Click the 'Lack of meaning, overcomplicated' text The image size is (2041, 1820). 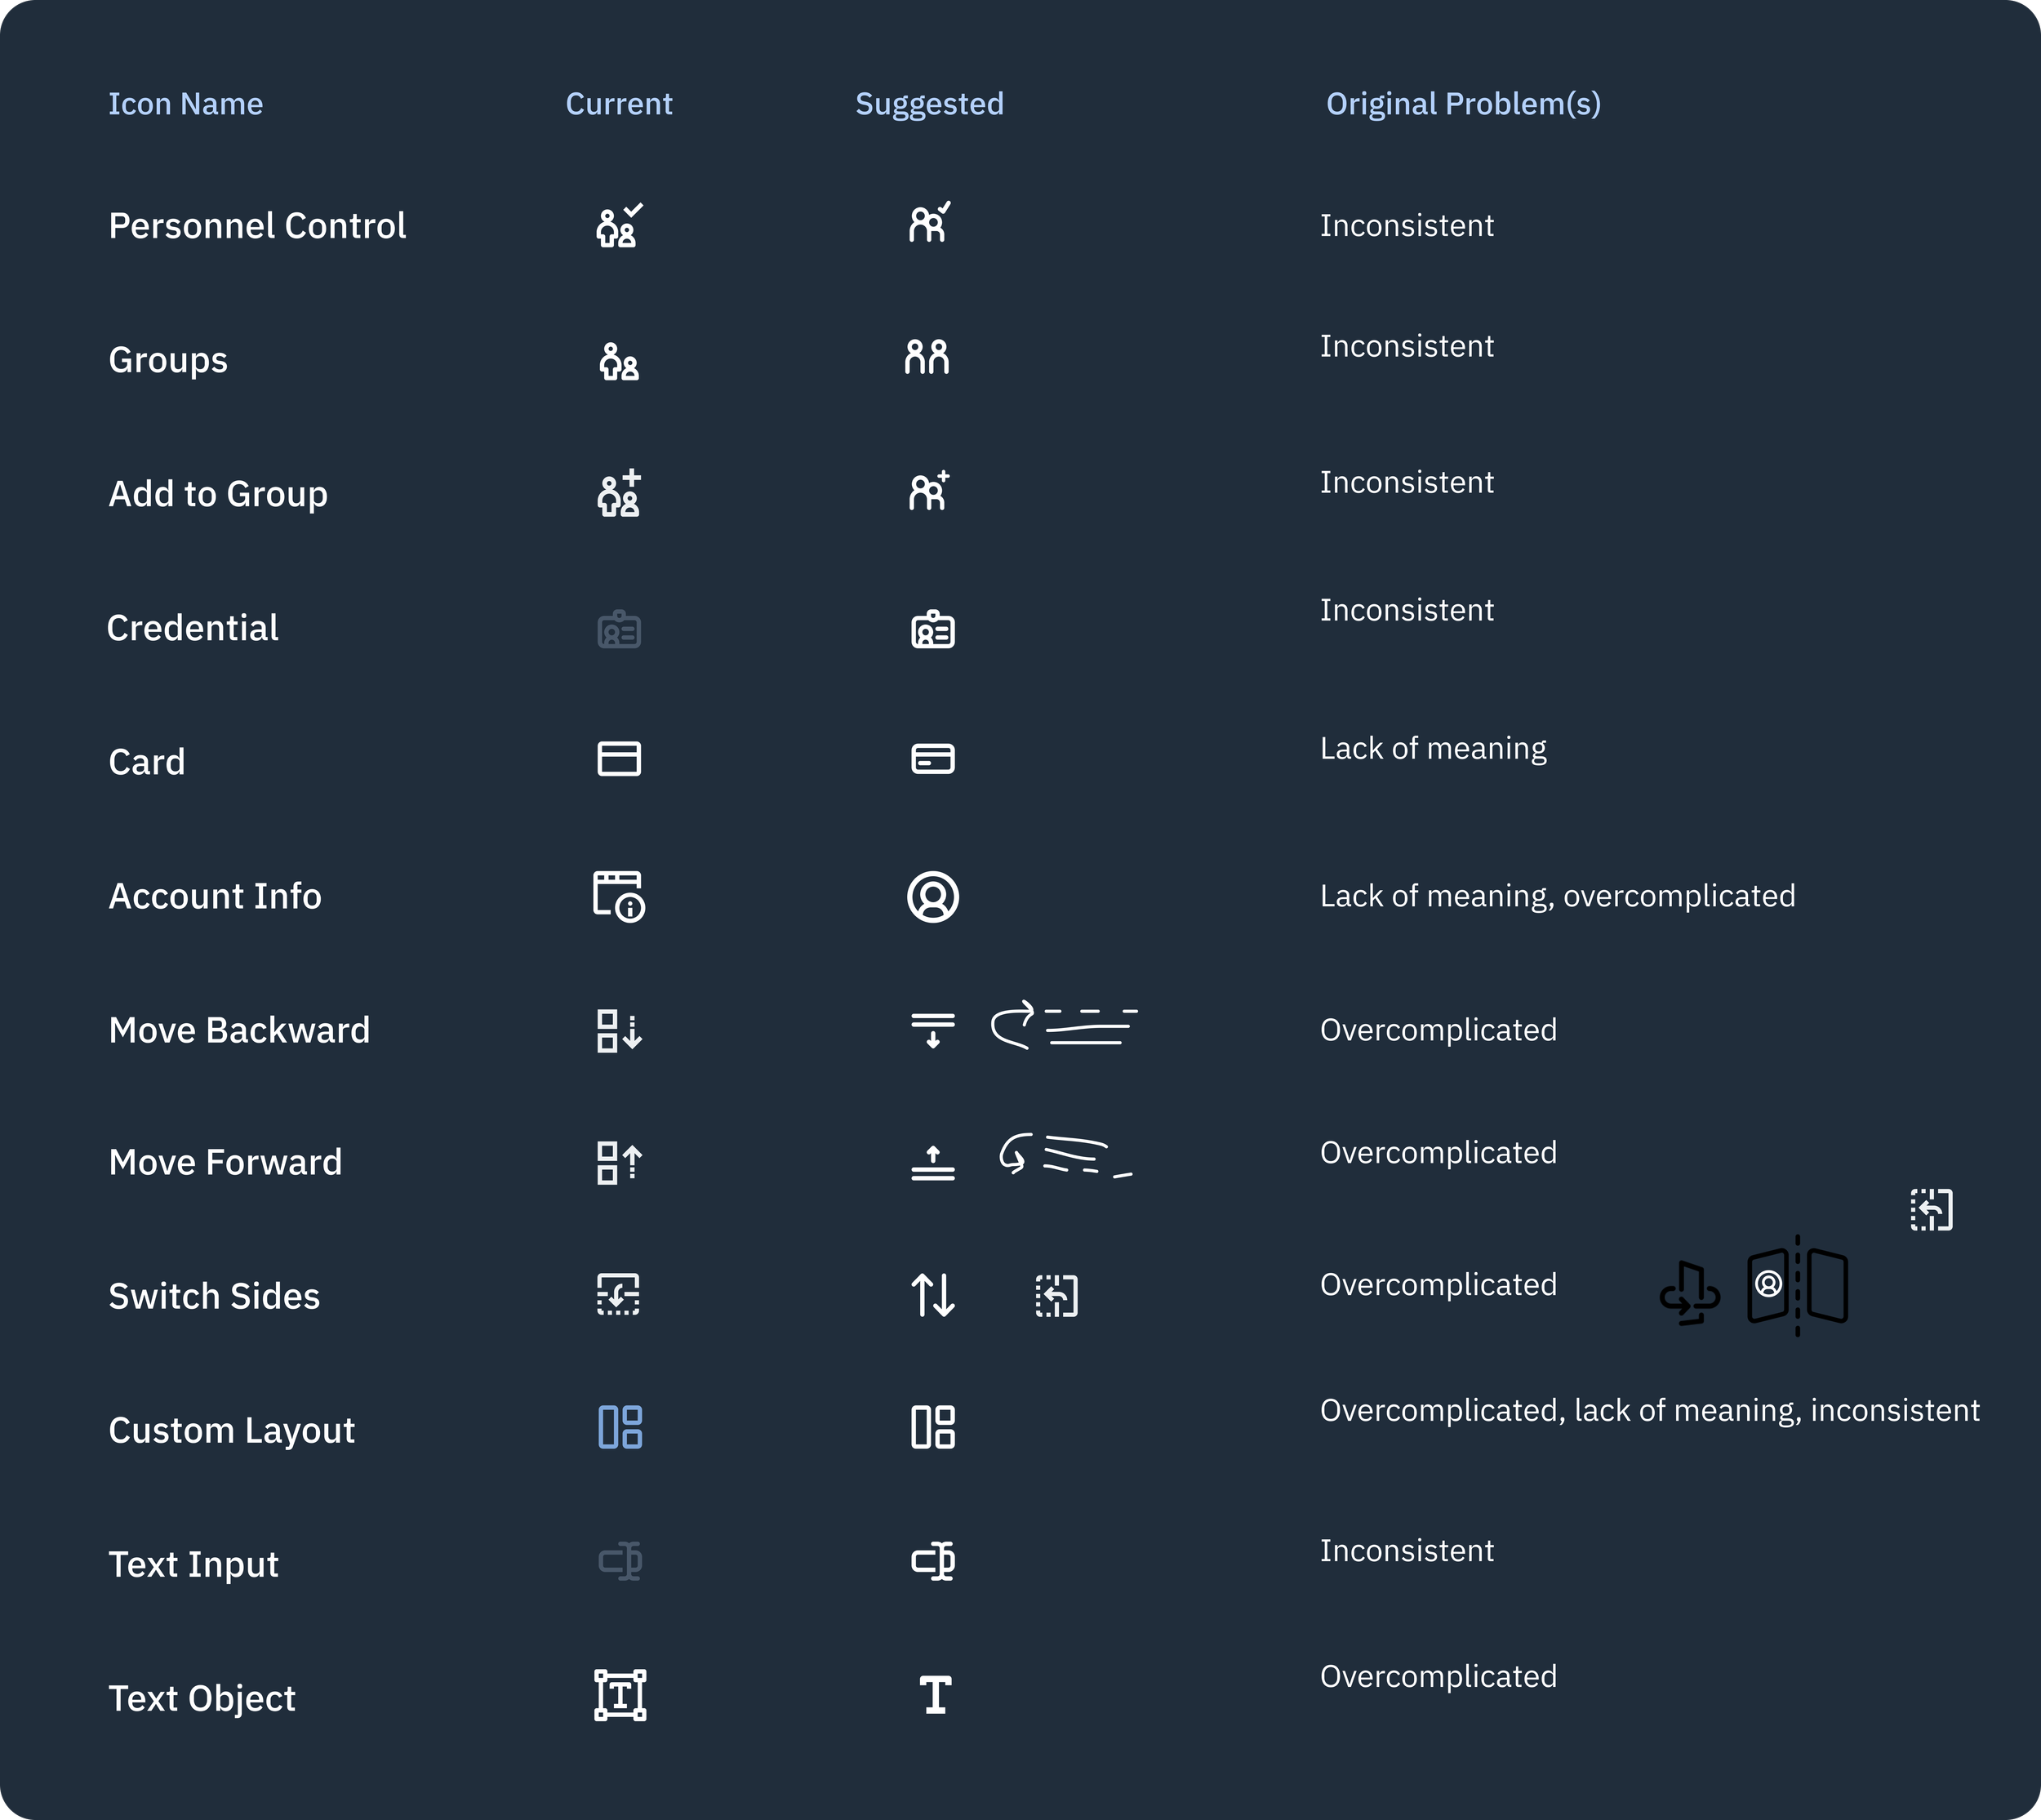click(1557, 896)
